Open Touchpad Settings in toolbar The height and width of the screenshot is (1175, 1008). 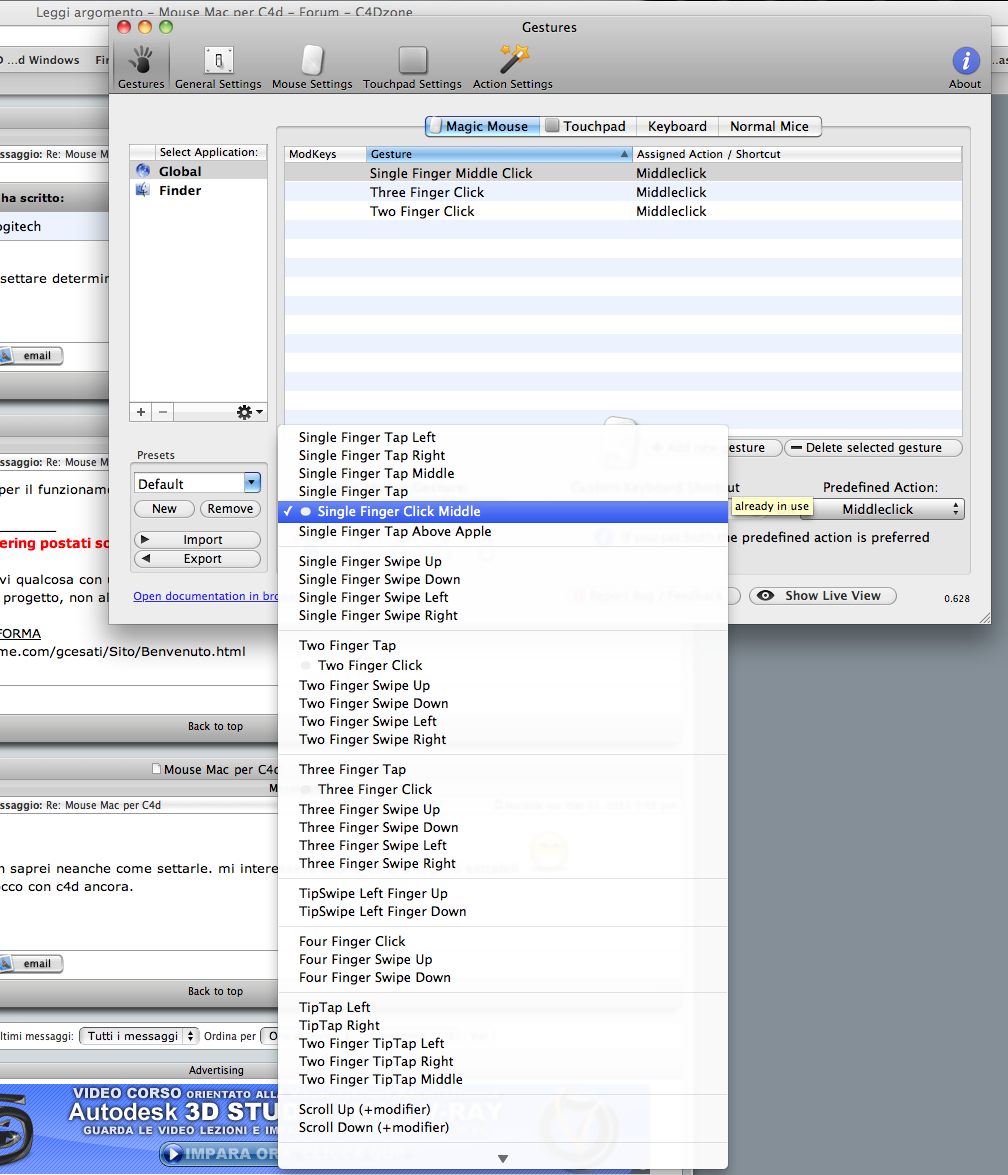(x=412, y=67)
